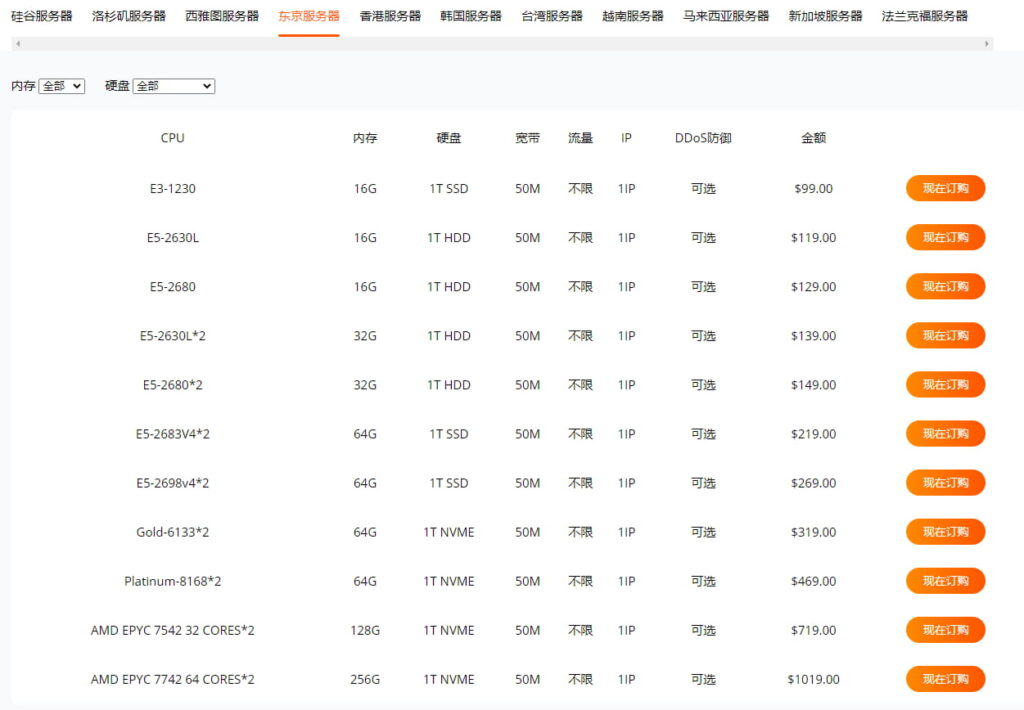Screen dimensions: 1024x710
Task: Open the 韩国服务器 tab
Action: [x=471, y=16]
